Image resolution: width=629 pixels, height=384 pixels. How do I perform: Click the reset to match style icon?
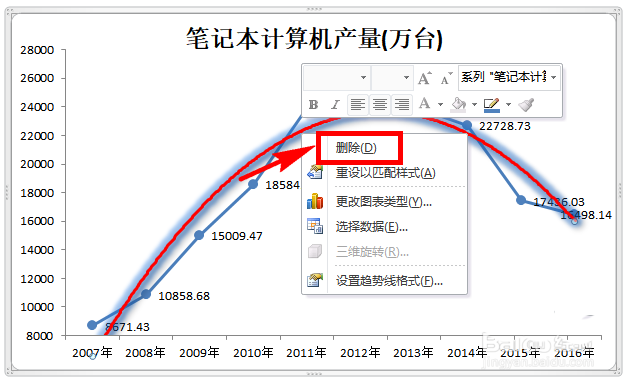(315, 173)
